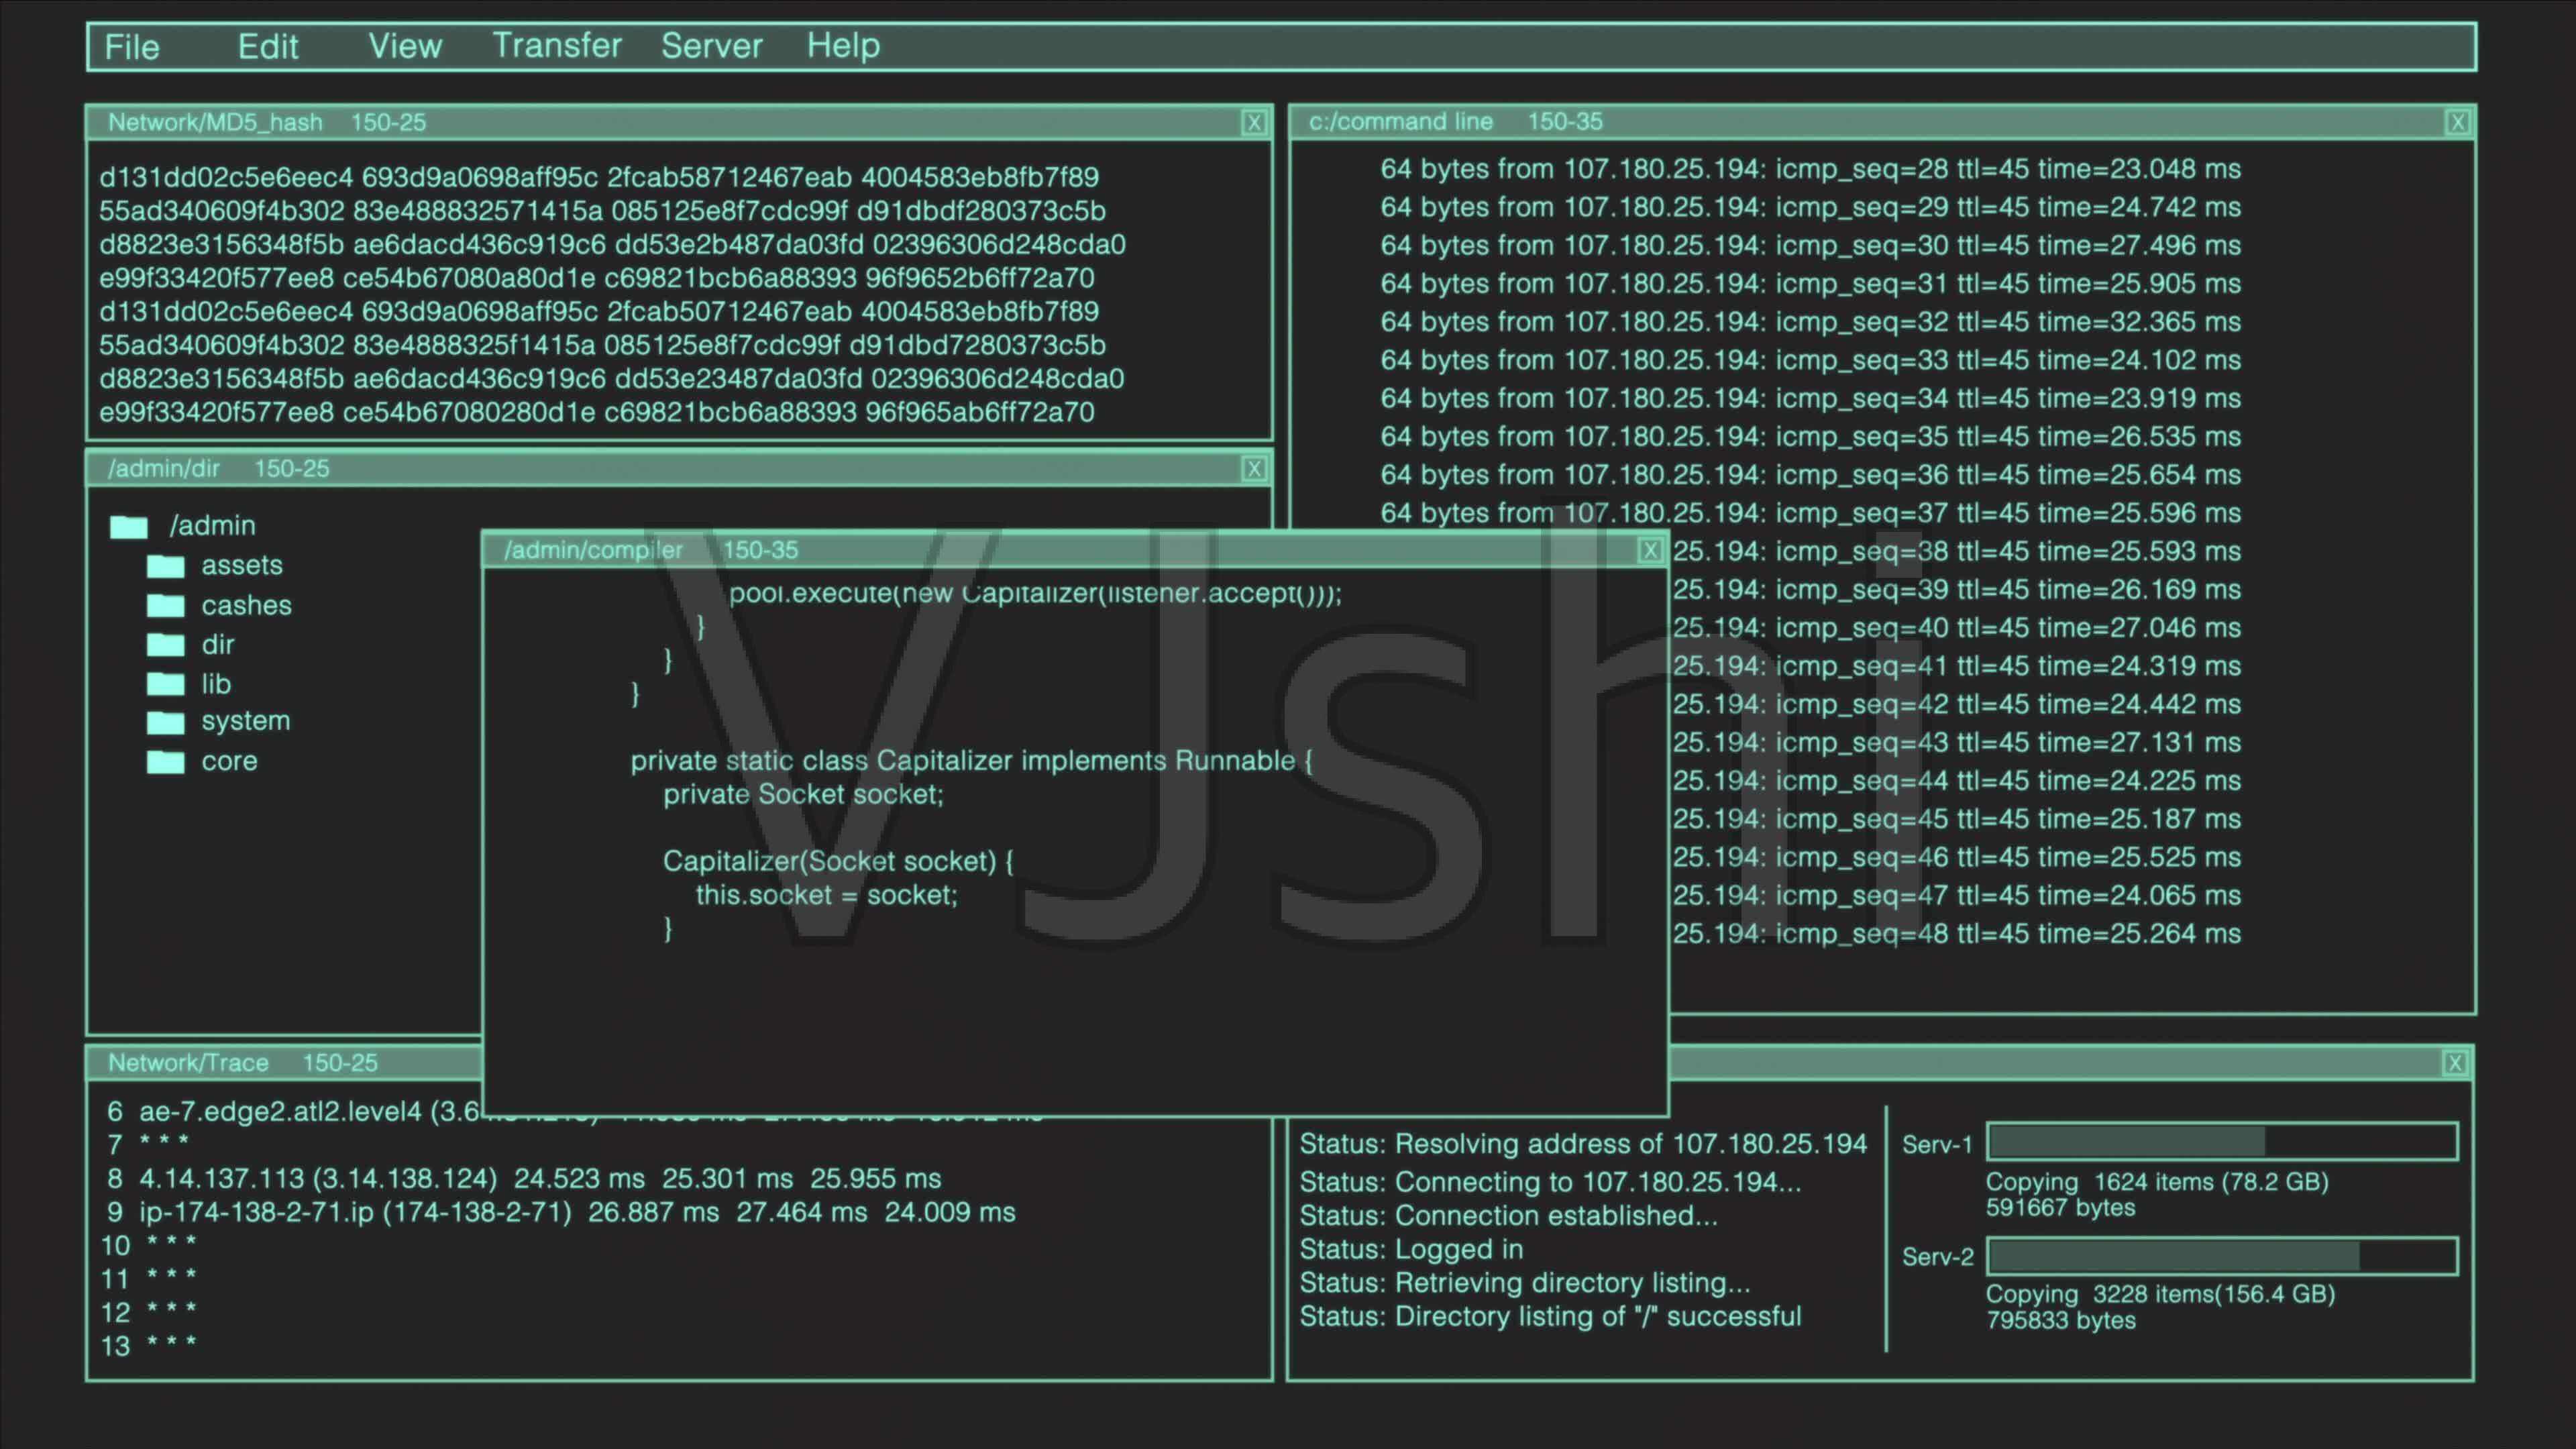This screenshot has height=1449, width=2576.
Task: Click trace hop 13 asterisks row
Action: point(149,1346)
